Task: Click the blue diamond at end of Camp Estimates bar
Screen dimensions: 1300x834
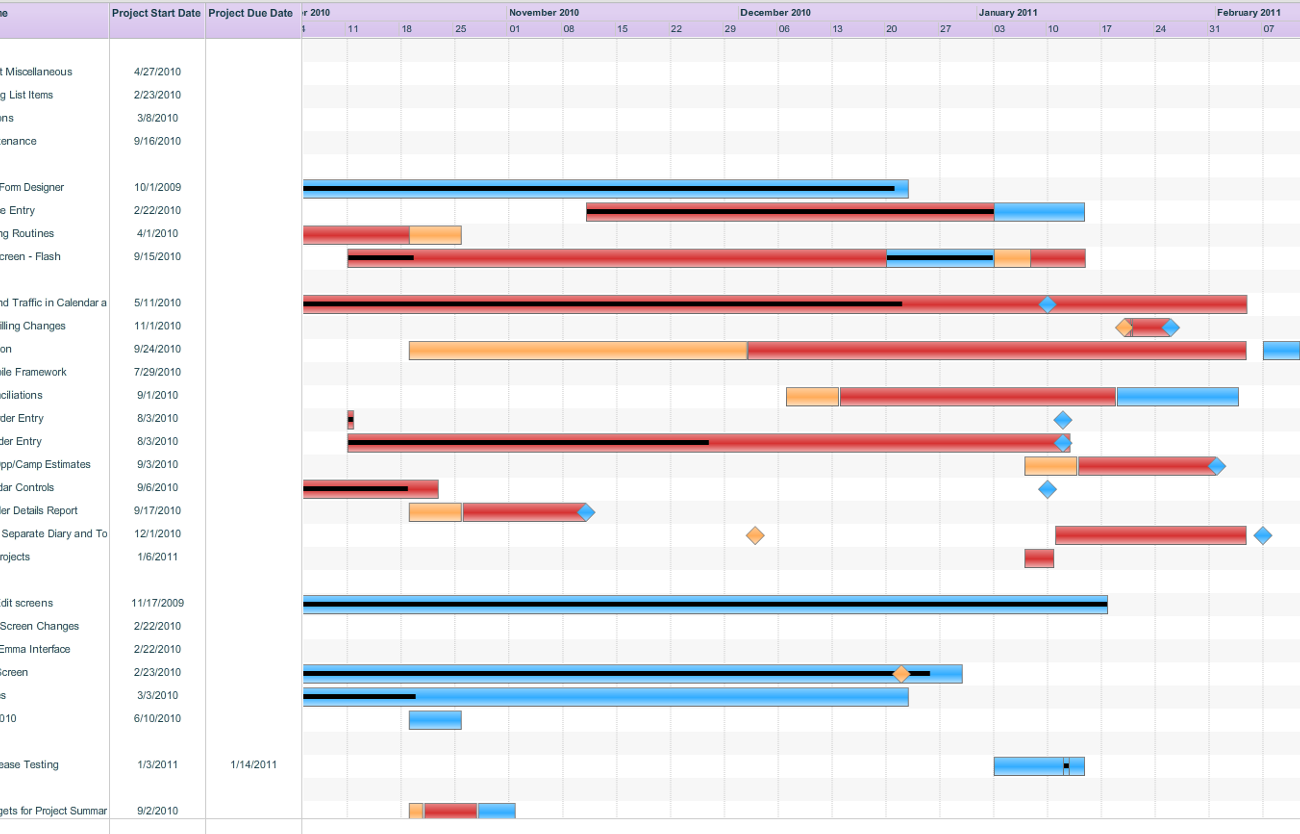Action: [x=1216, y=465]
